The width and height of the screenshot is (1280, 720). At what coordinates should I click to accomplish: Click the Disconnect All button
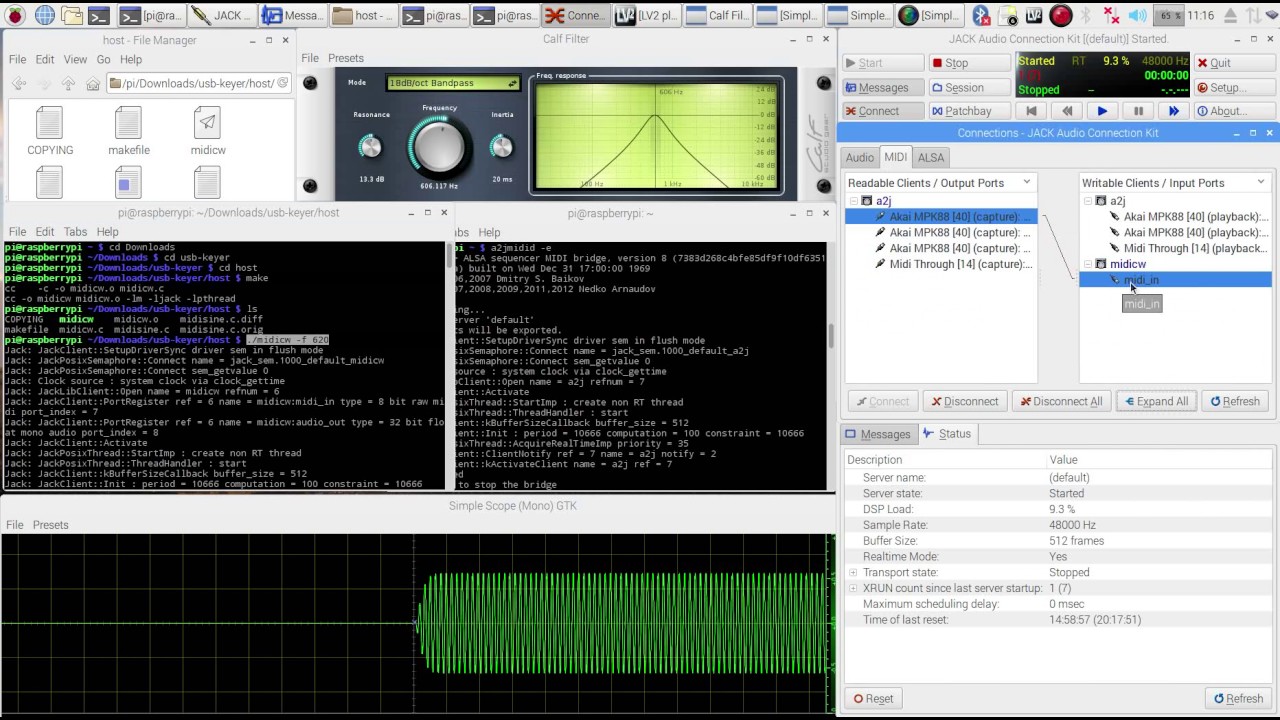1061,401
